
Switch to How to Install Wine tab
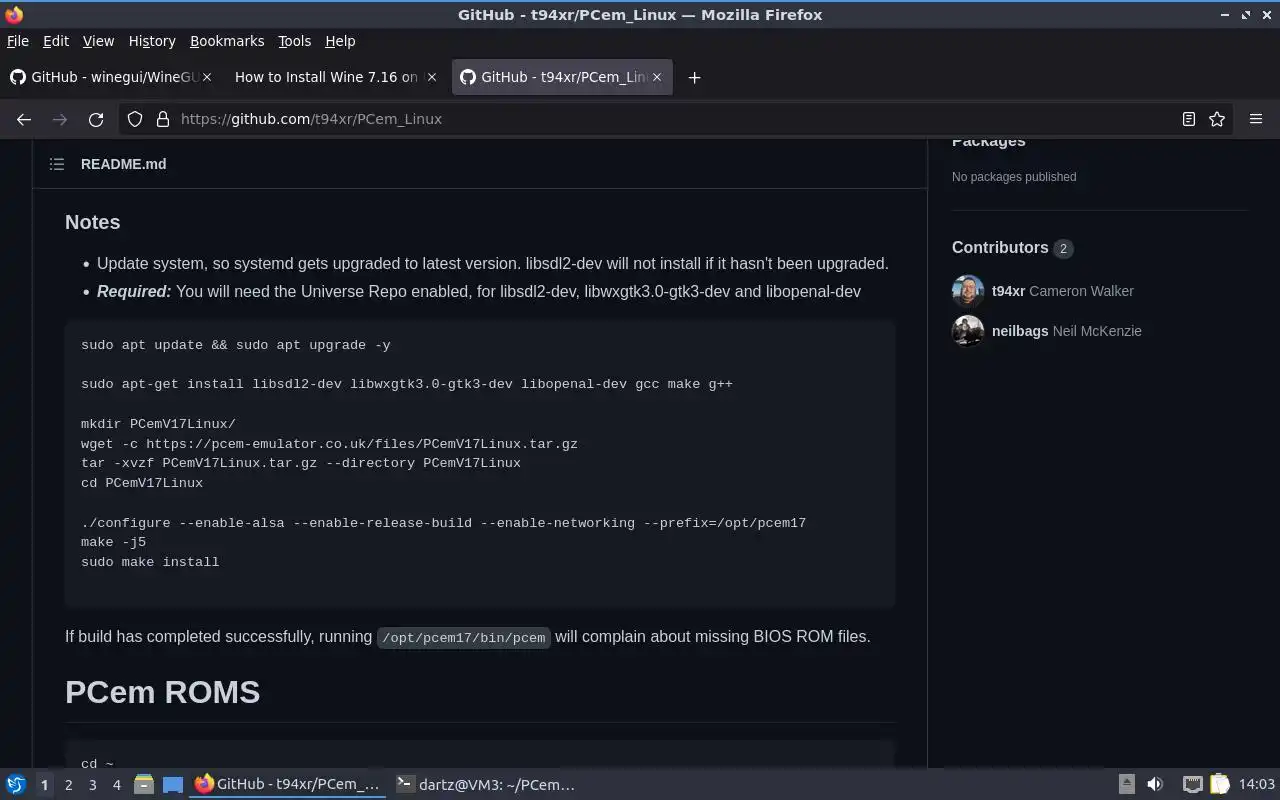point(326,77)
